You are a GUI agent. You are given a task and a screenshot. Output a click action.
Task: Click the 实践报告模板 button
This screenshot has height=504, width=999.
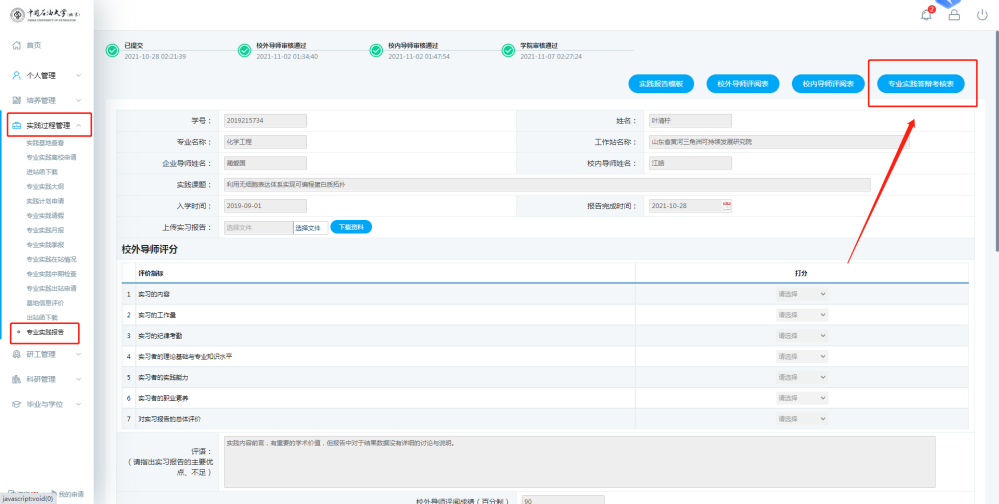tap(660, 85)
